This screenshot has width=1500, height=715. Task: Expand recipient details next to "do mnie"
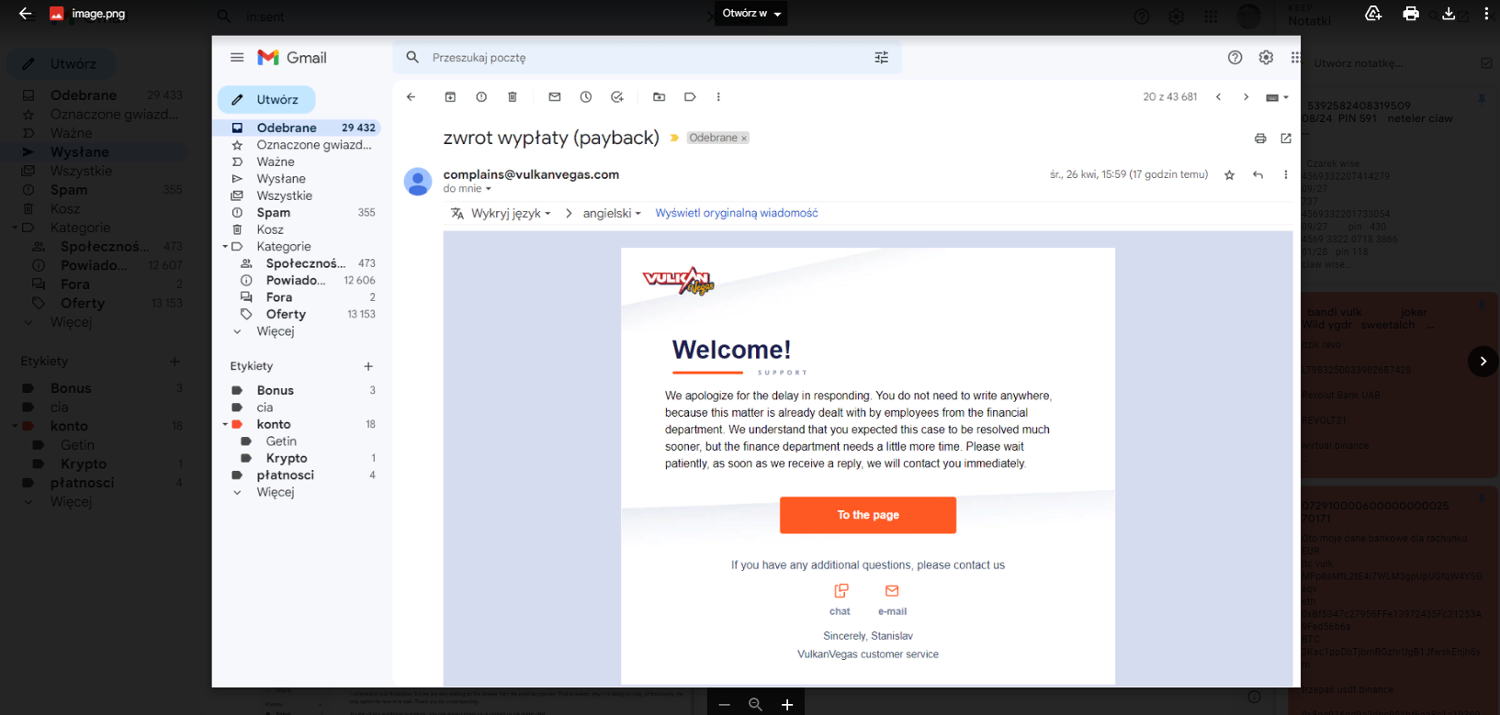(x=488, y=189)
